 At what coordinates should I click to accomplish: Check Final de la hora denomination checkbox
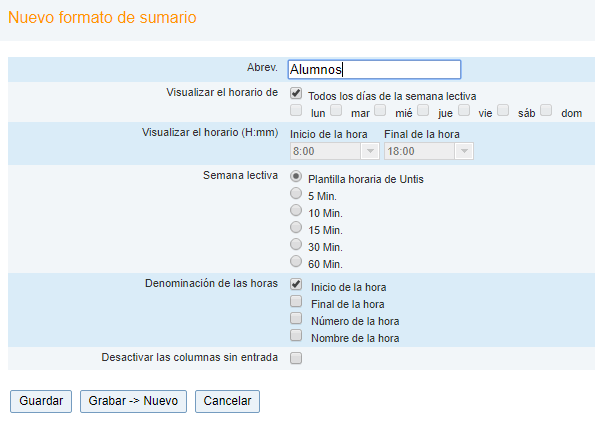[x=296, y=301]
